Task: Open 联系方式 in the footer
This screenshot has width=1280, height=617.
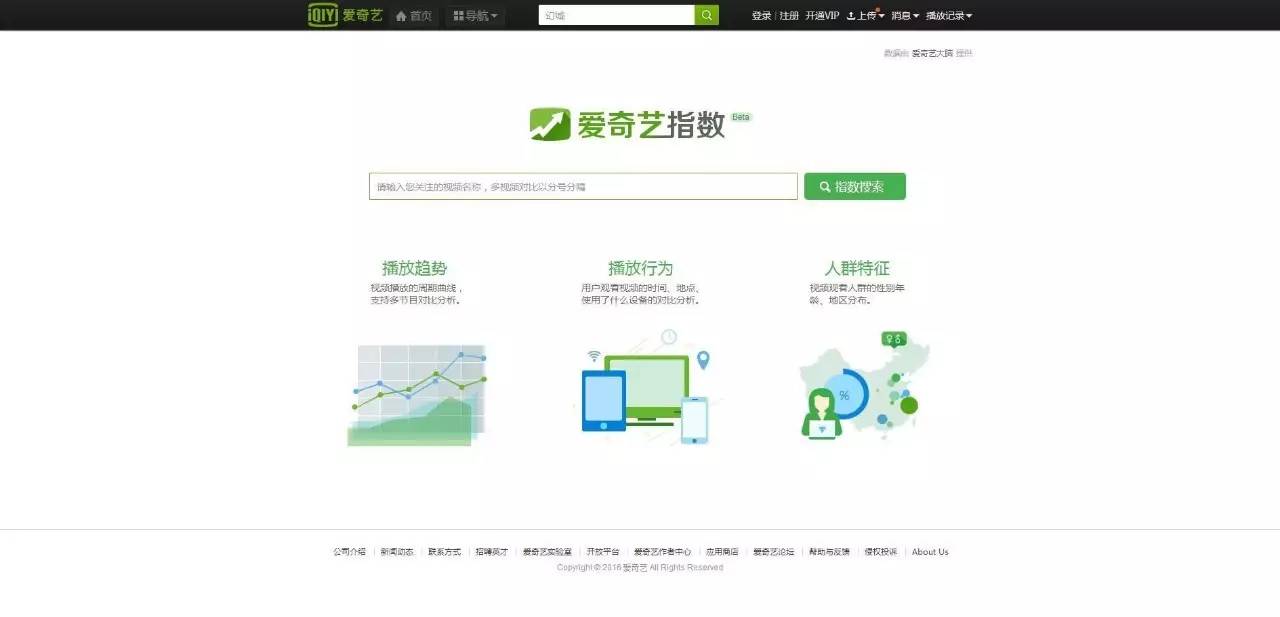Action: point(445,552)
